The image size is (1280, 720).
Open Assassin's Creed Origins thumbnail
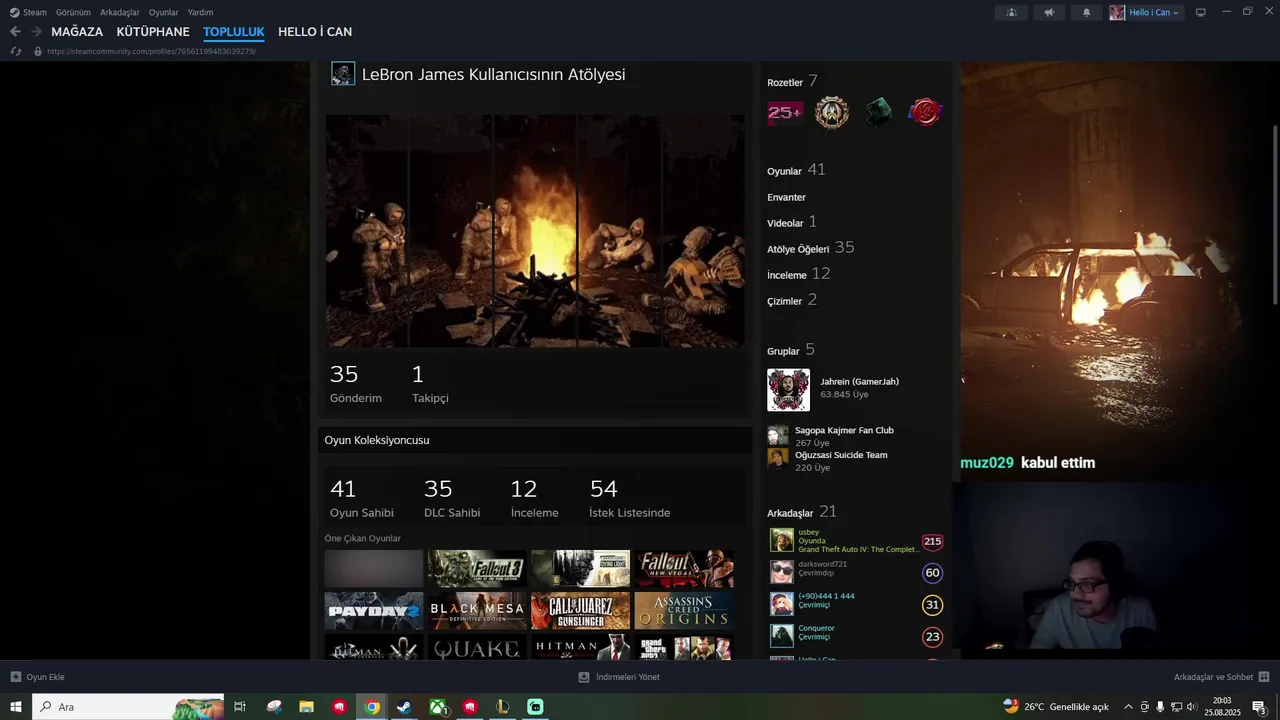[x=684, y=610]
